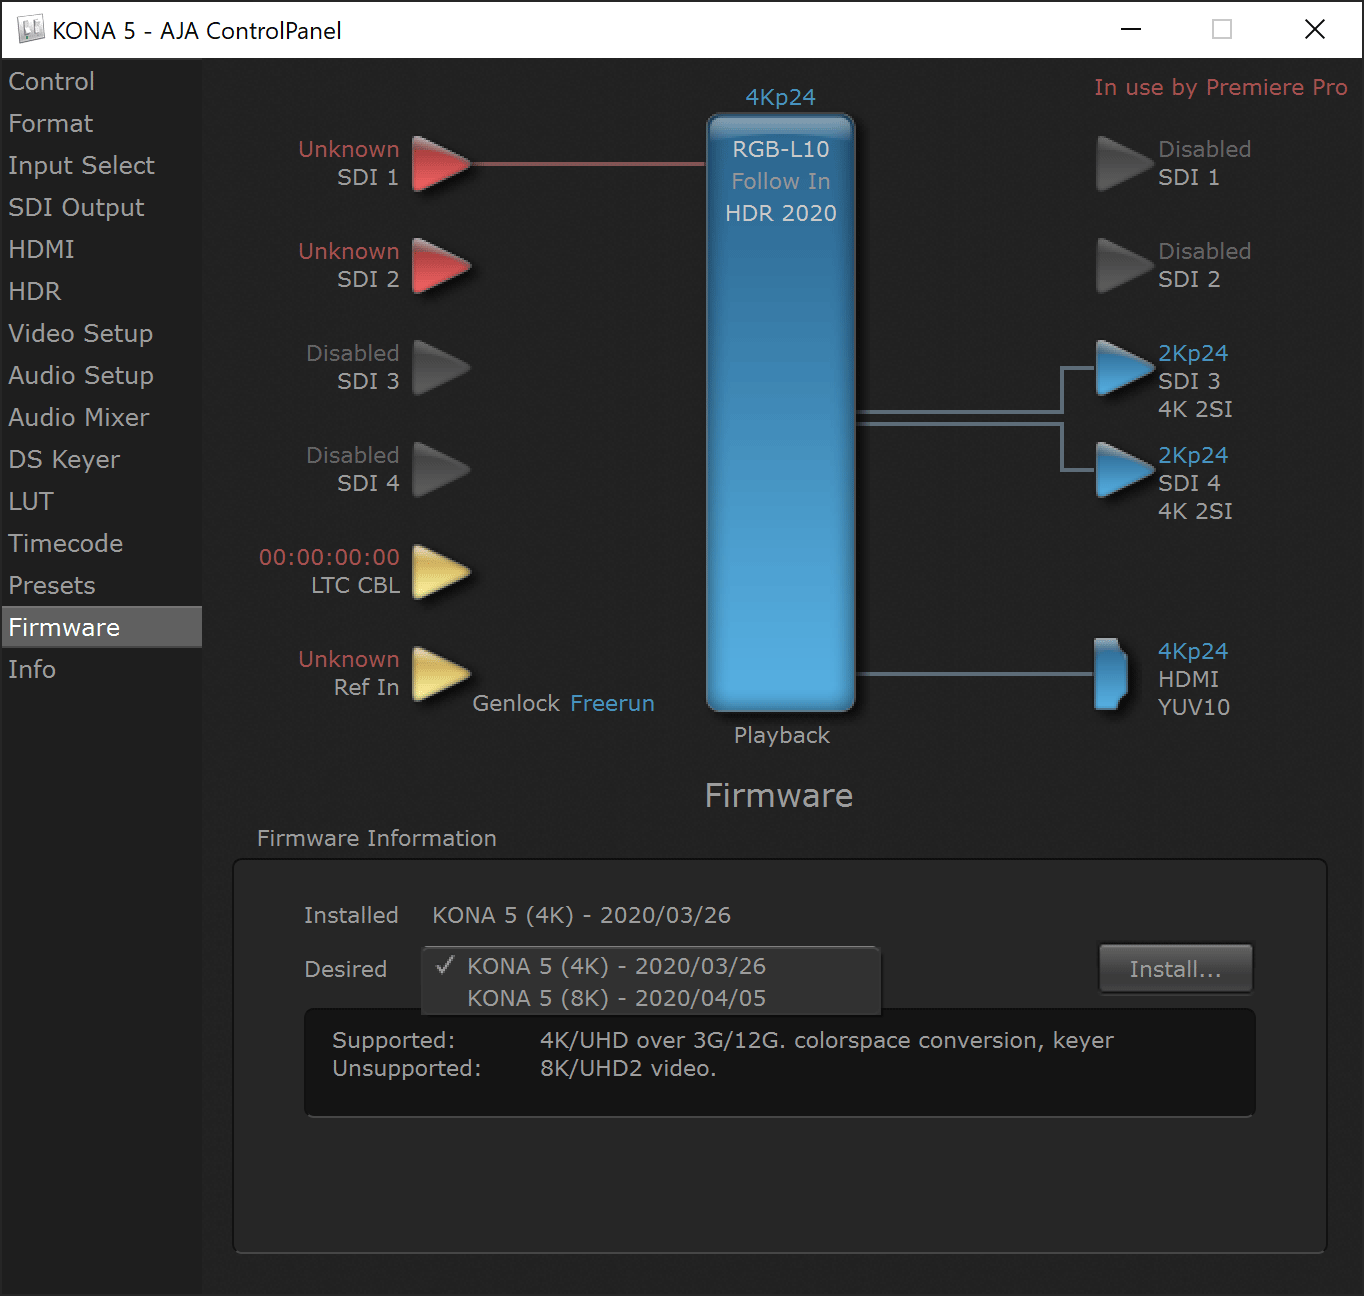
Task: Select the disabled SDI 4 input arrow
Action: (x=440, y=470)
